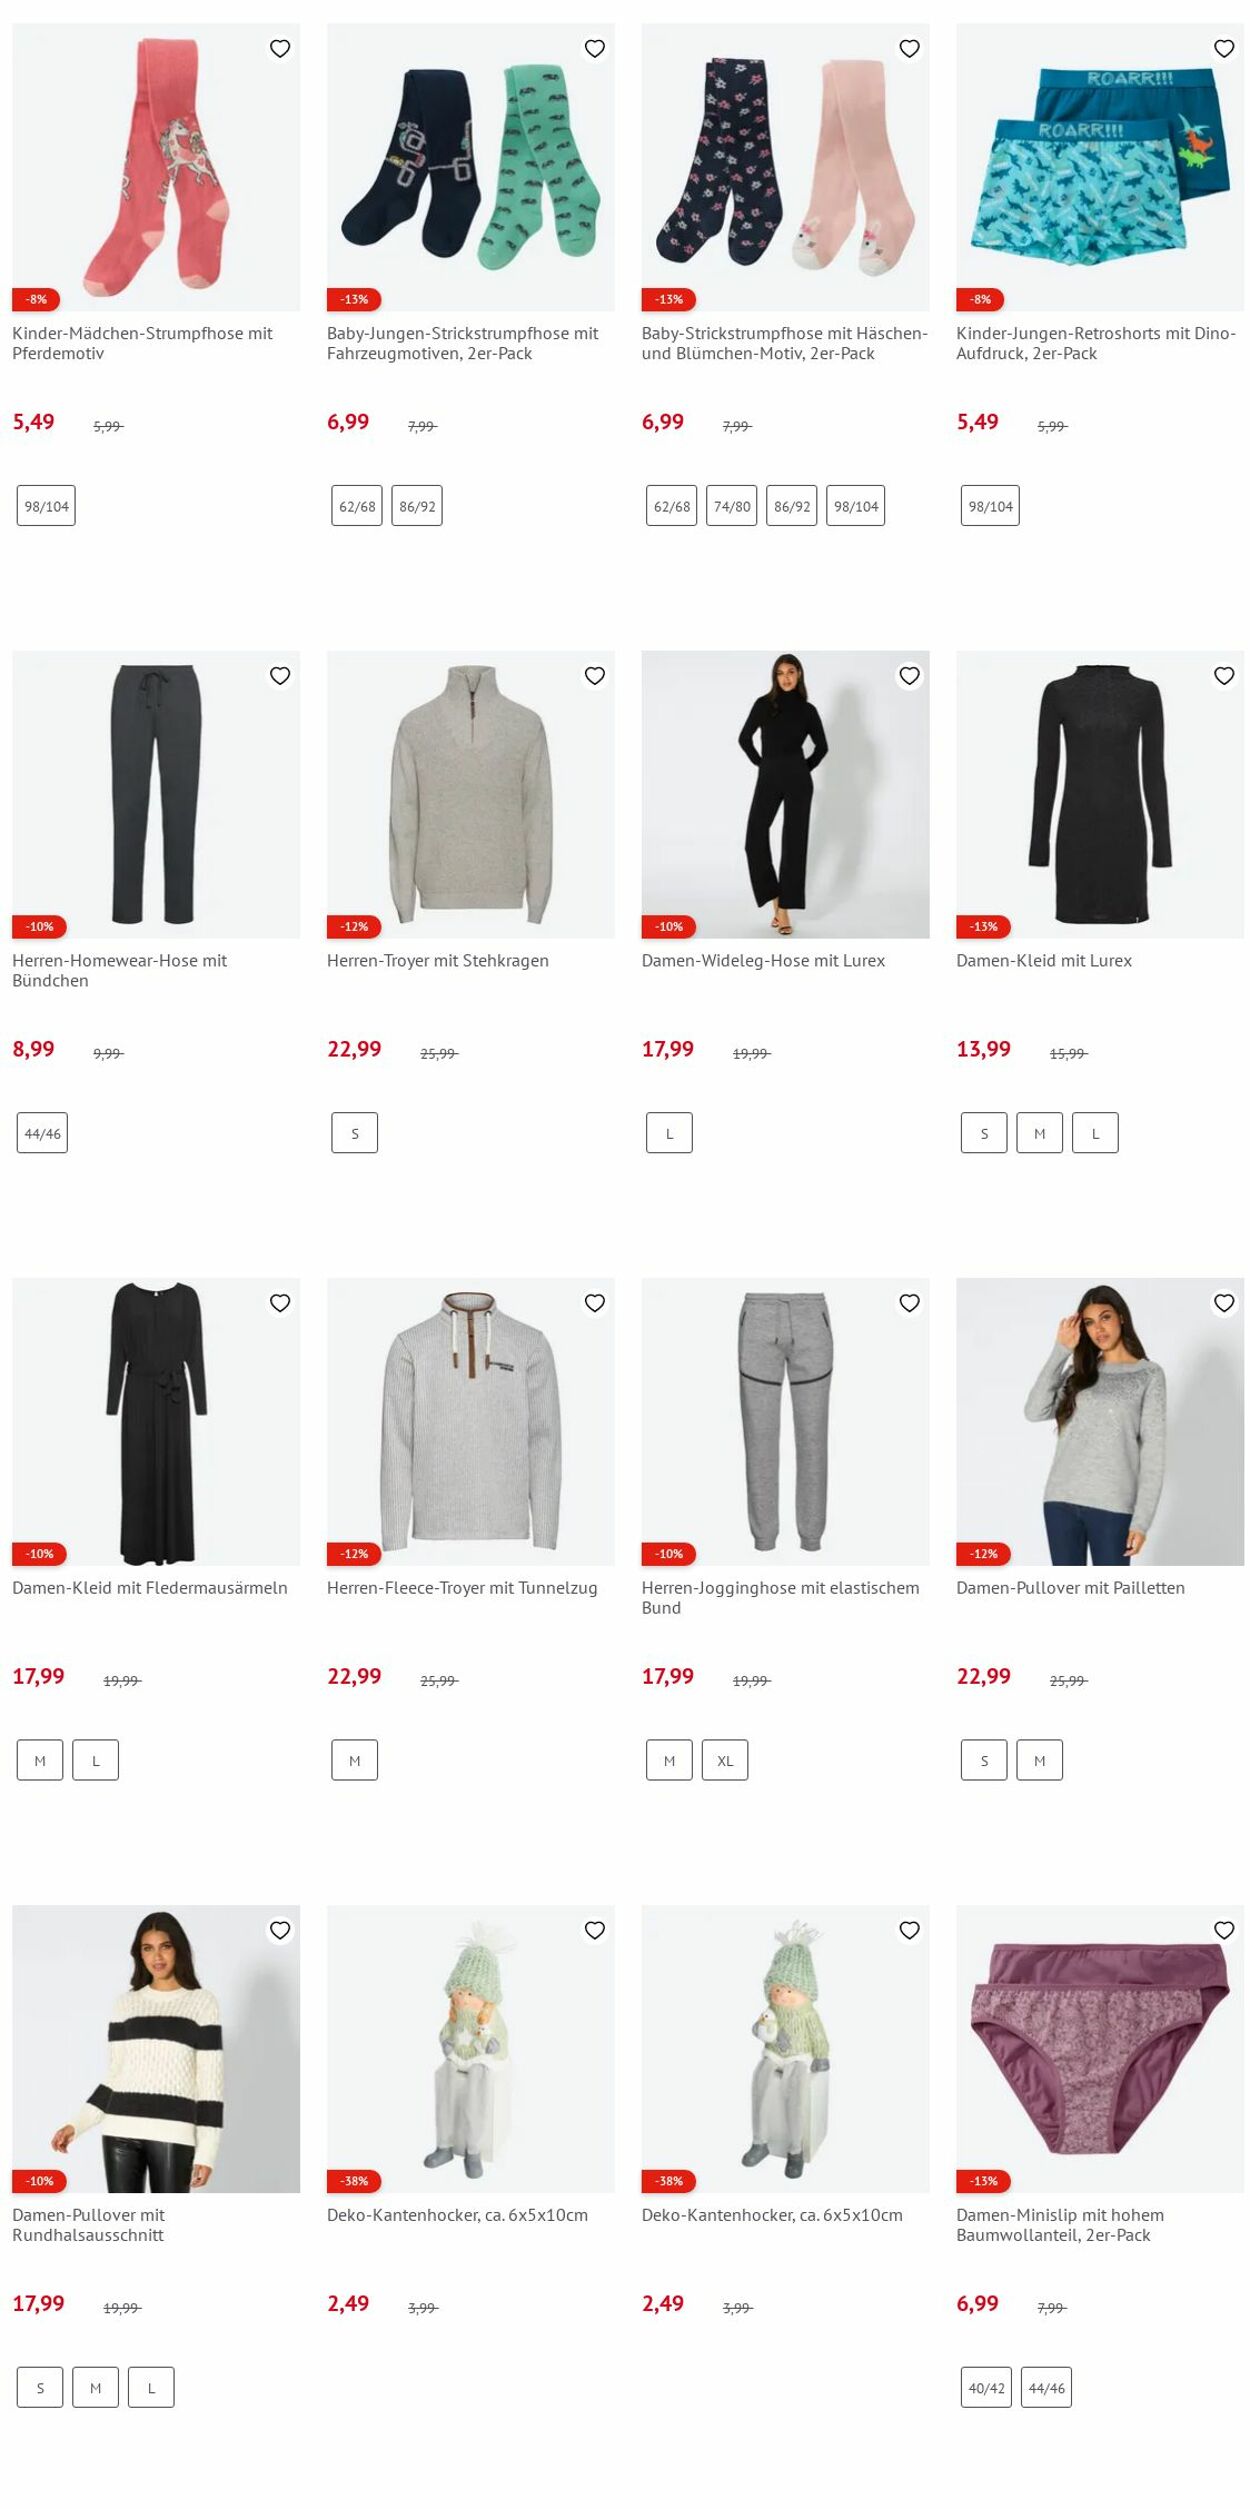1250x2509 pixels.
Task: Select size 74/80 for Baby-Strickstrumpfhose
Action: pyautogui.click(x=732, y=506)
